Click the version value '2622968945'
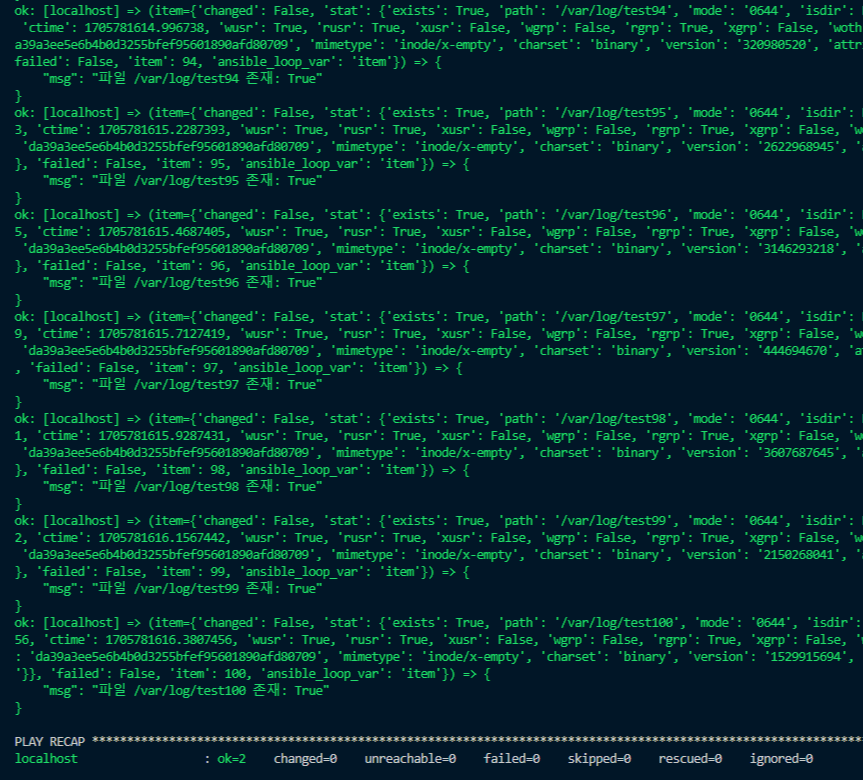Image resolution: width=863 pixels, height=780 pixels. [x=799, y=146]
